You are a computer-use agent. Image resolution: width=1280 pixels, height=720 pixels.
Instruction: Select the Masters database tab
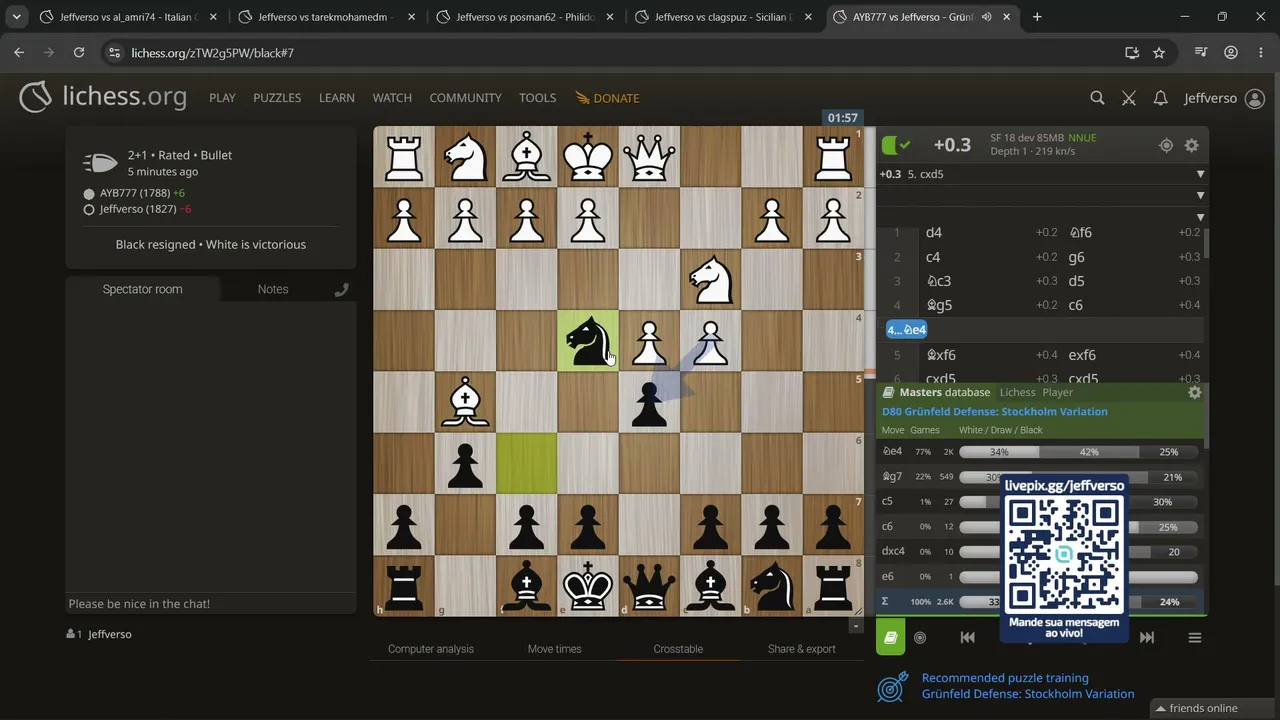(x=936, y=393)
